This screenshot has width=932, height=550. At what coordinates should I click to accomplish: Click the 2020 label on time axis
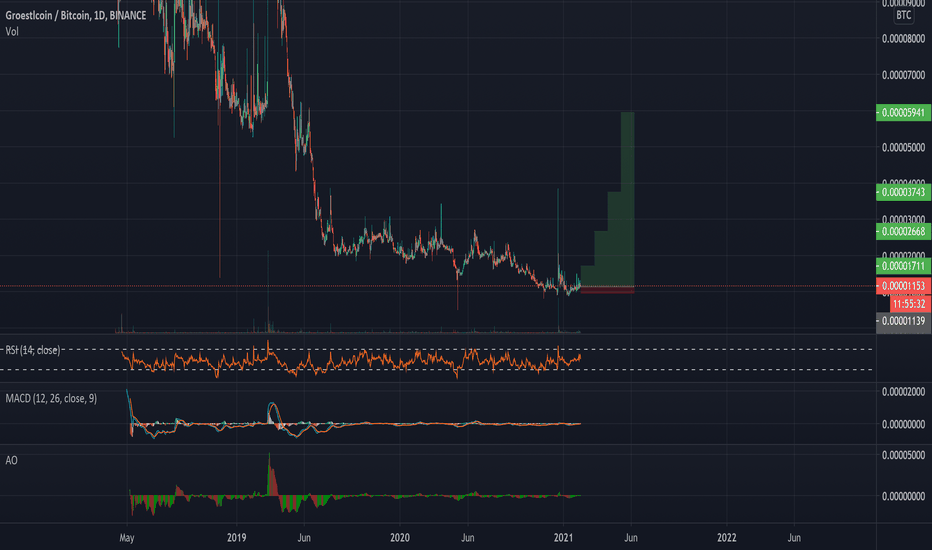click(x=400, y=538)
